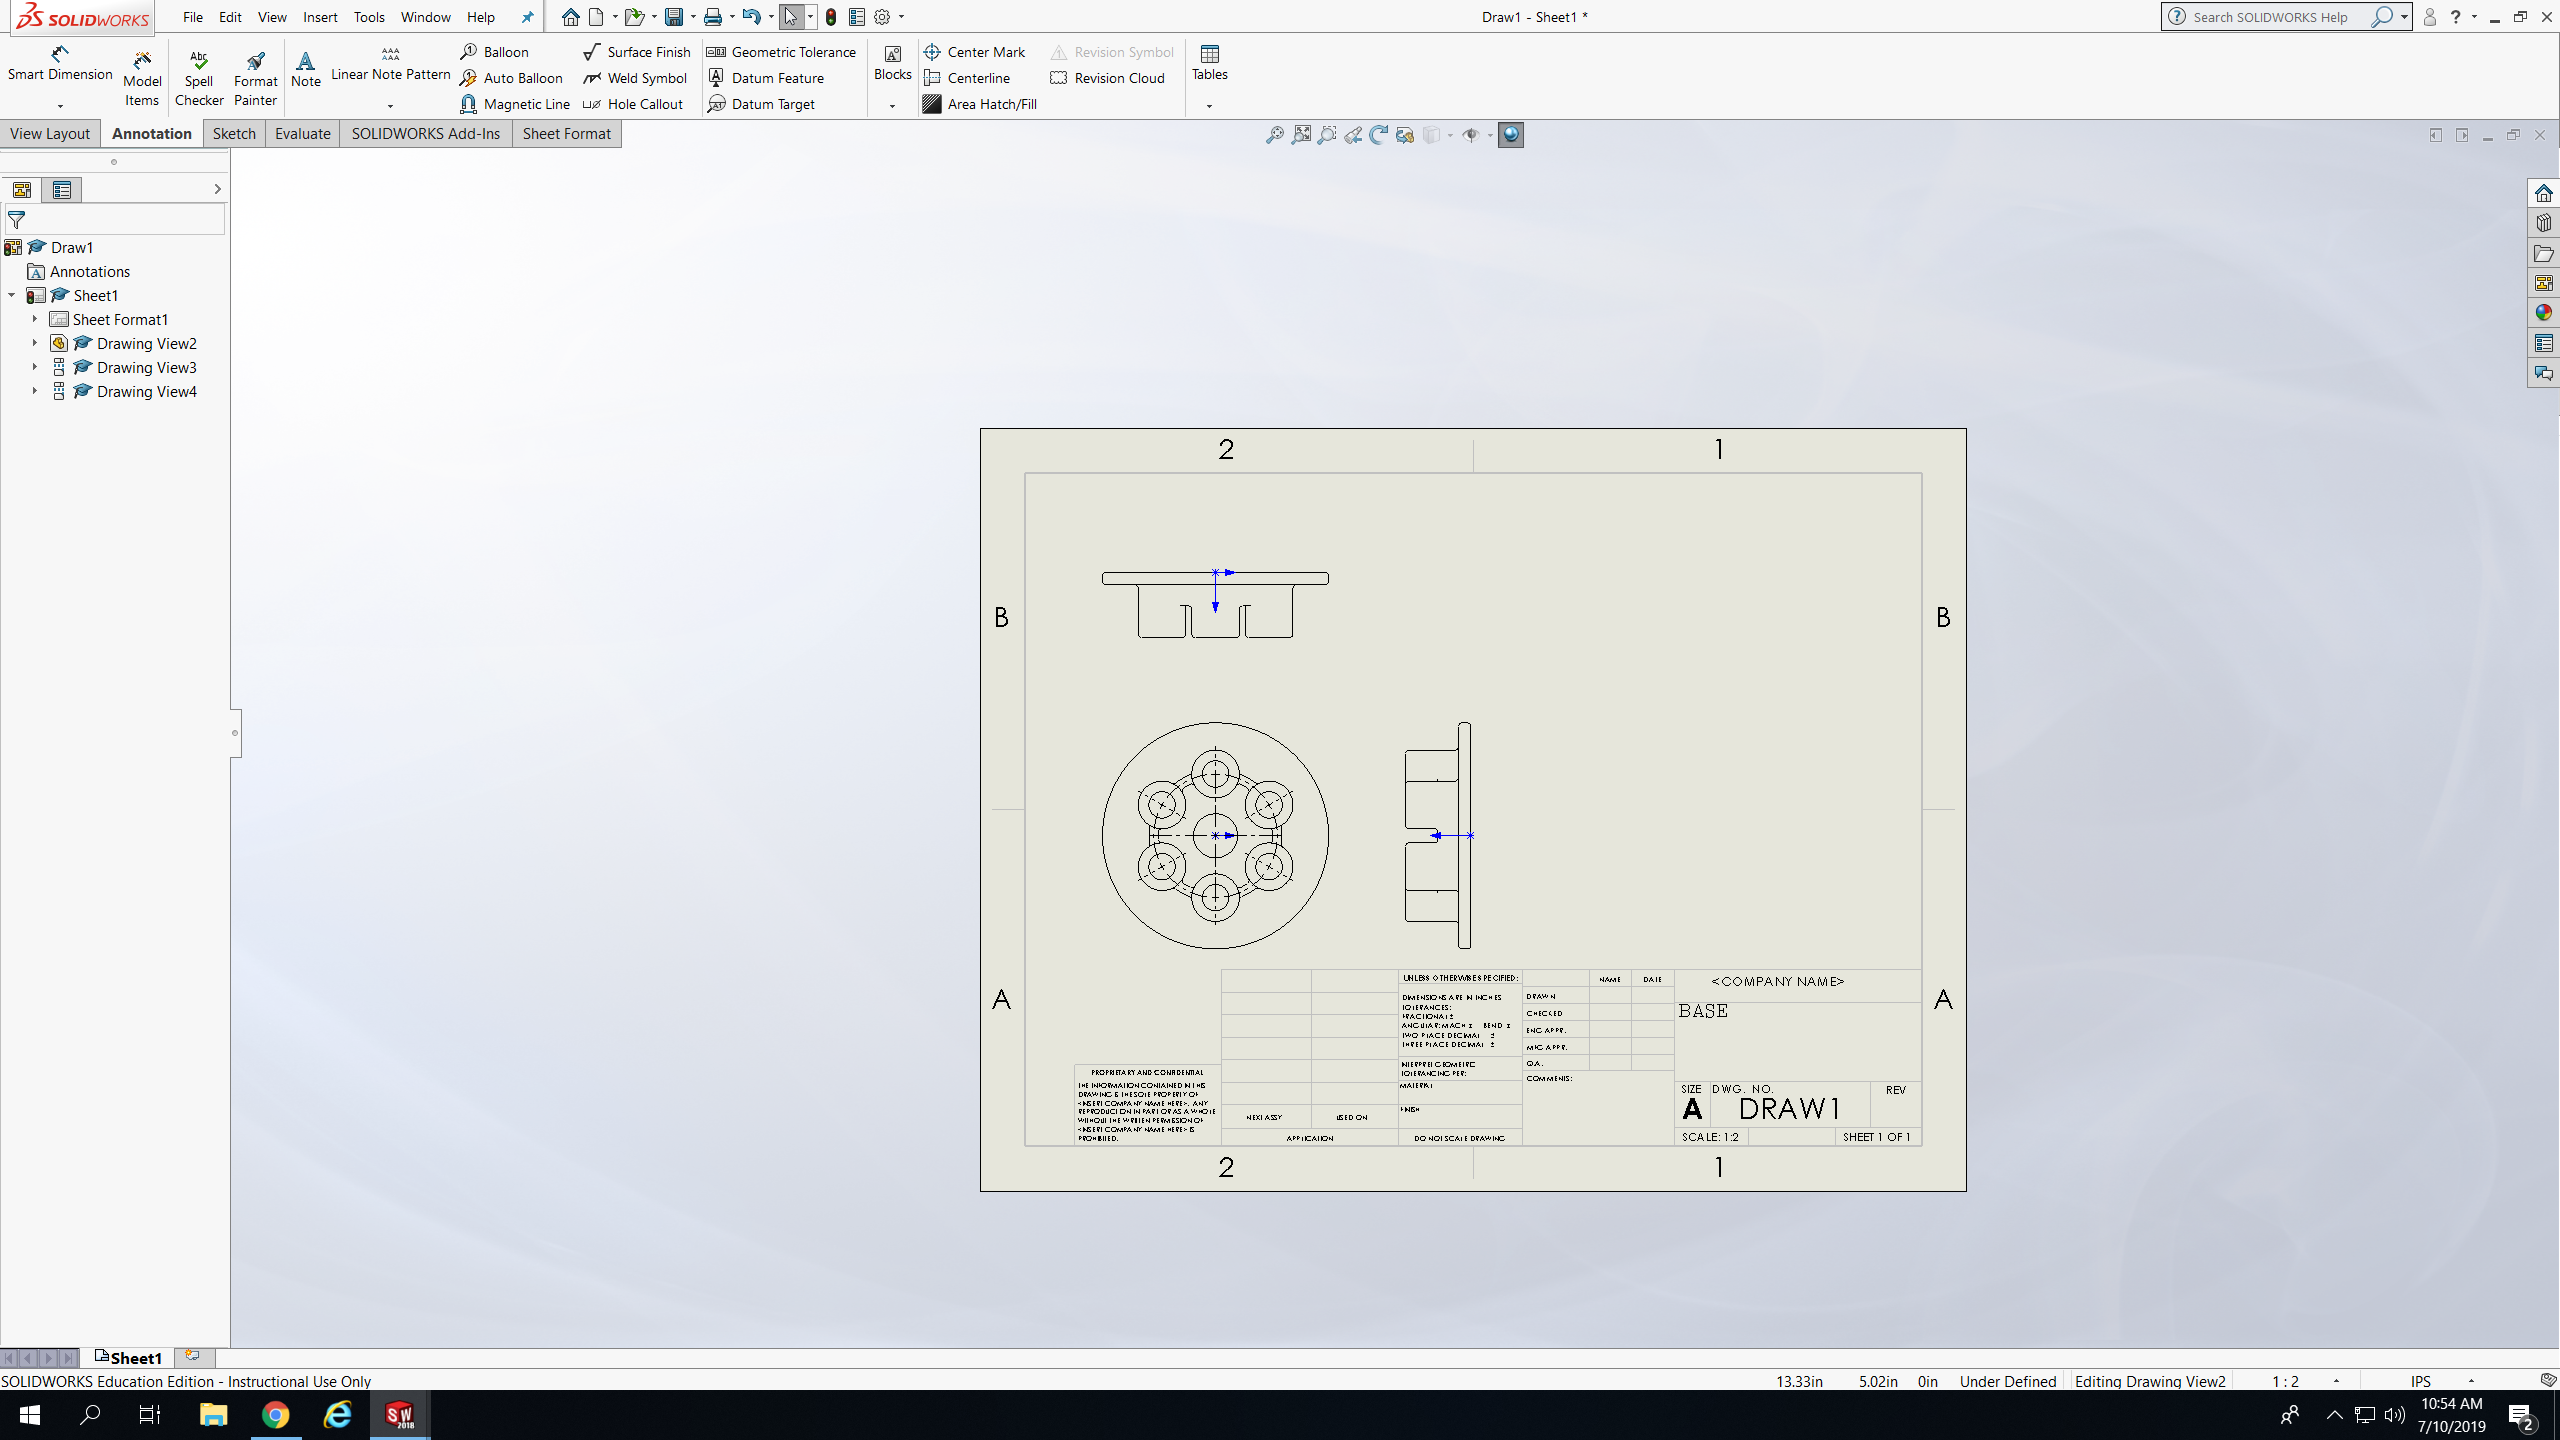The image size is (2560, 1440).
Task: Open the Insert menu
Action: 320,17
